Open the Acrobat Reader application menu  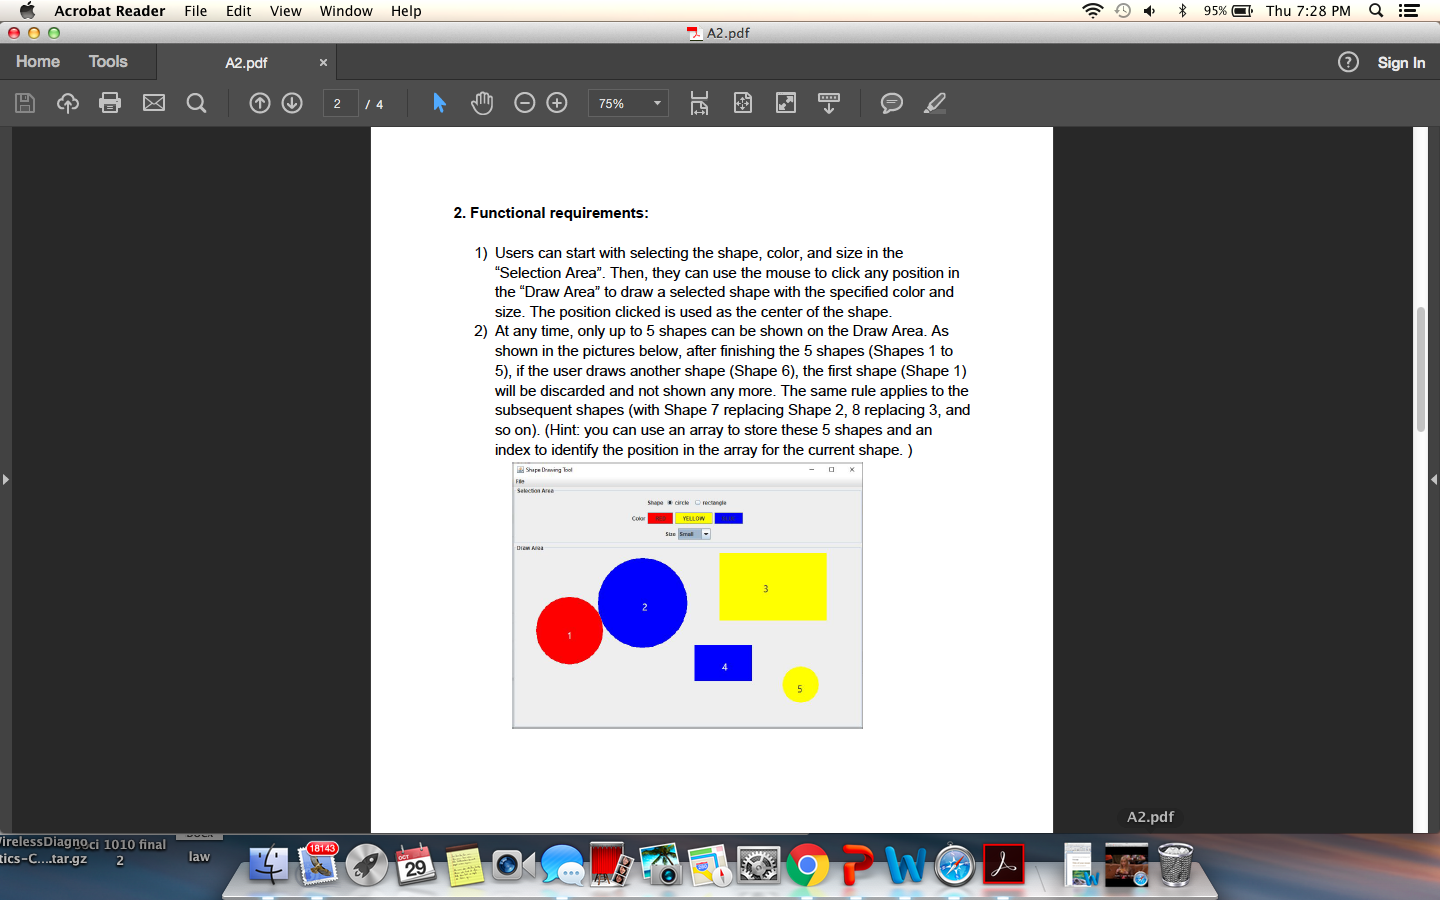(x=110, y=11)
